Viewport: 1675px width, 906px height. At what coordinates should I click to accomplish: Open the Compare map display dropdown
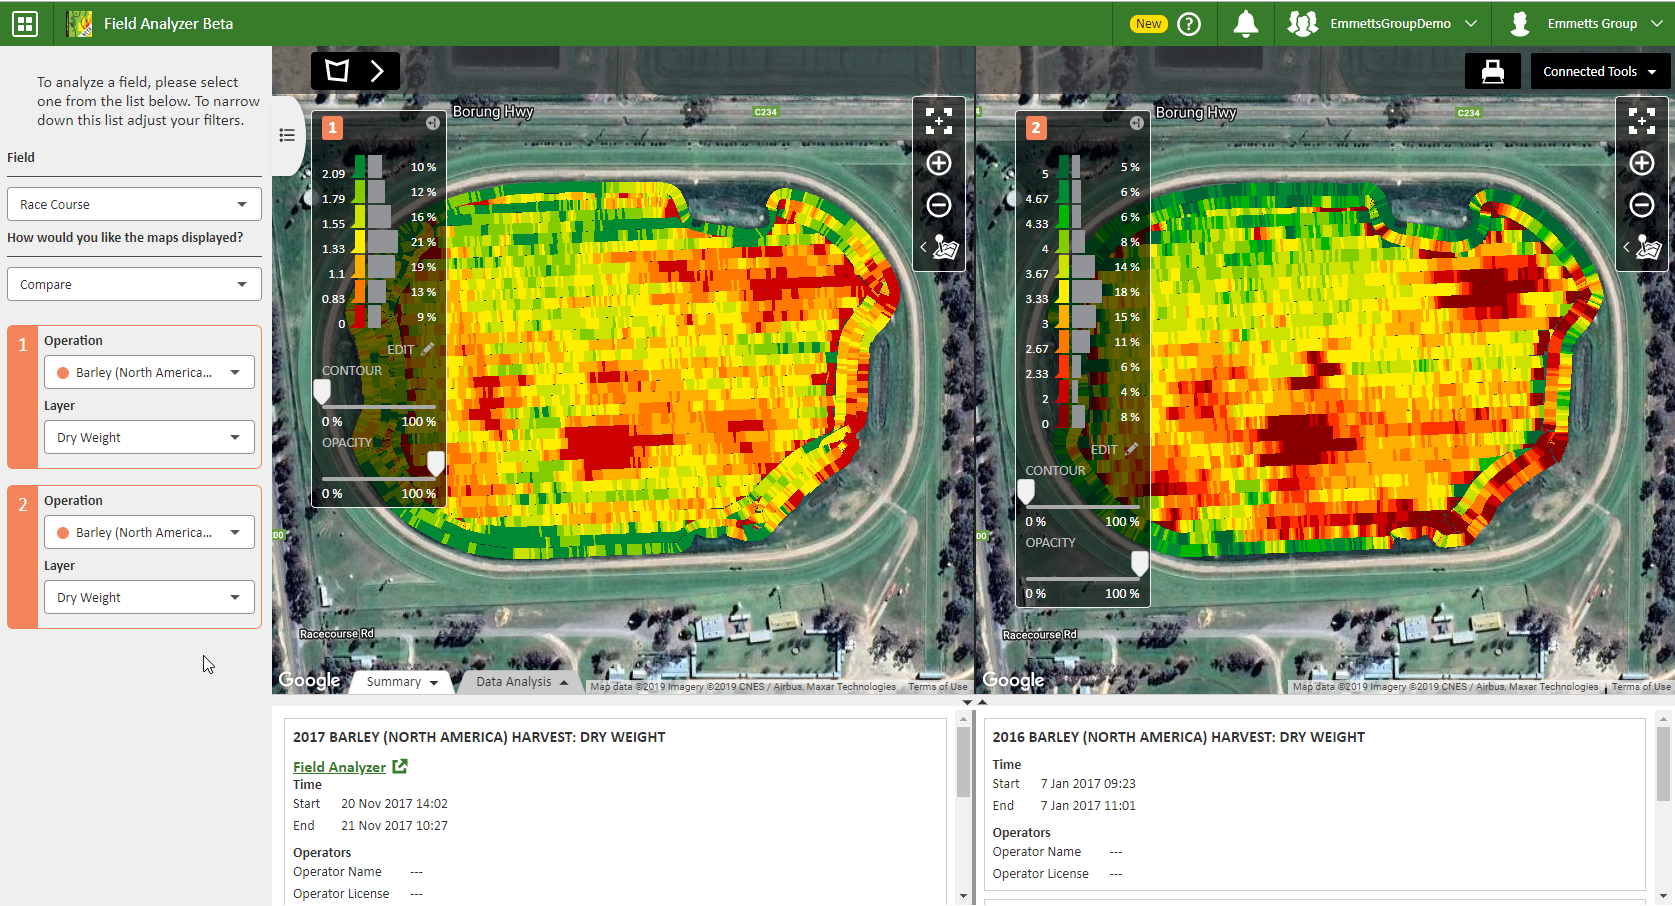coord(134,284)
